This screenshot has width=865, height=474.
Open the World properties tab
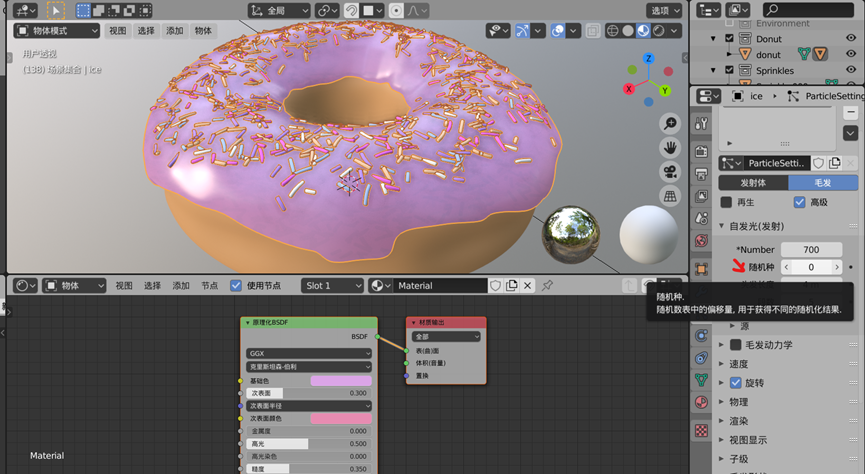point(701,241)
